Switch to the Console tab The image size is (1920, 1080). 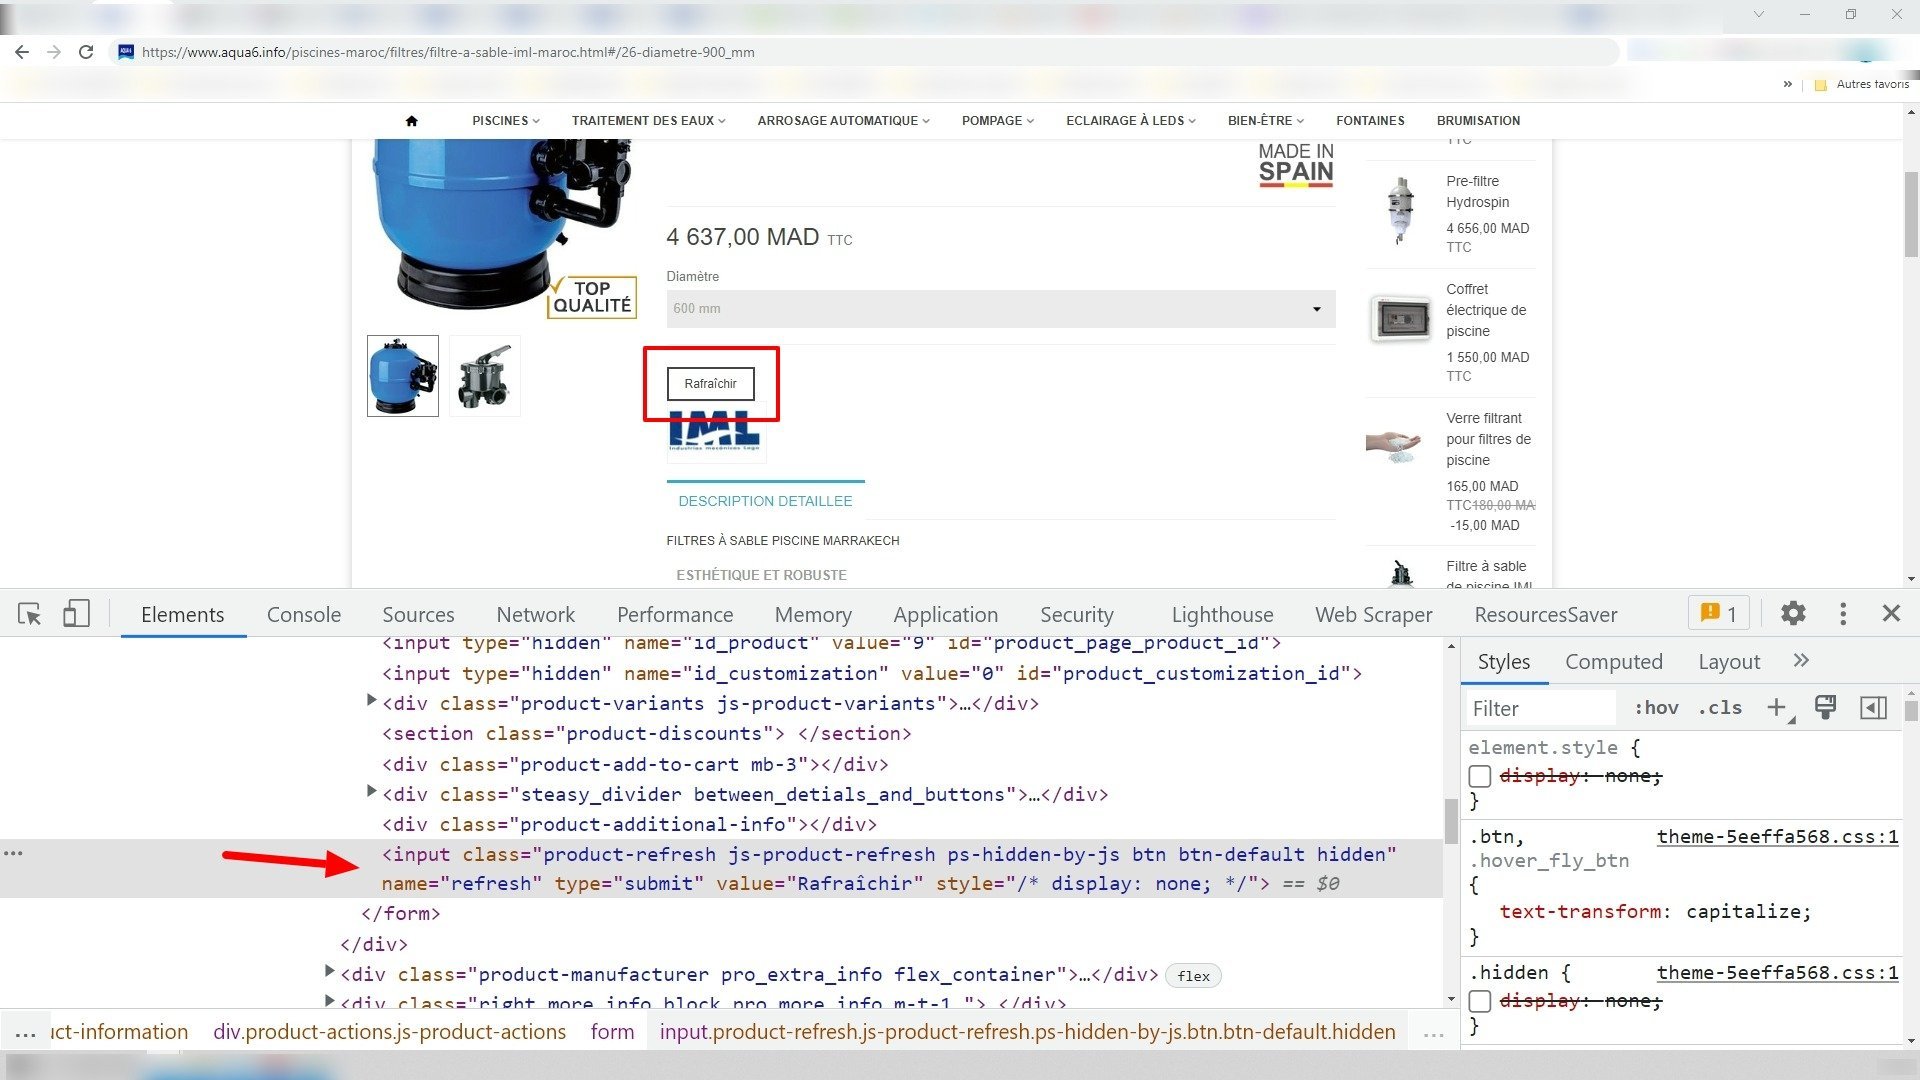(304, 615)
